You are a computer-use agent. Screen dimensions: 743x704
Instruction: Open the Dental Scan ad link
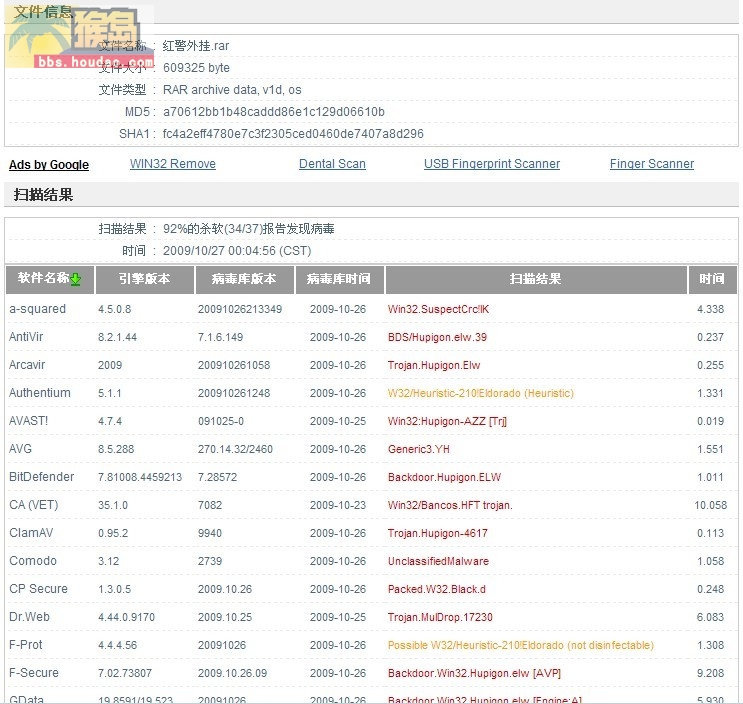click(x=332, y=164)
